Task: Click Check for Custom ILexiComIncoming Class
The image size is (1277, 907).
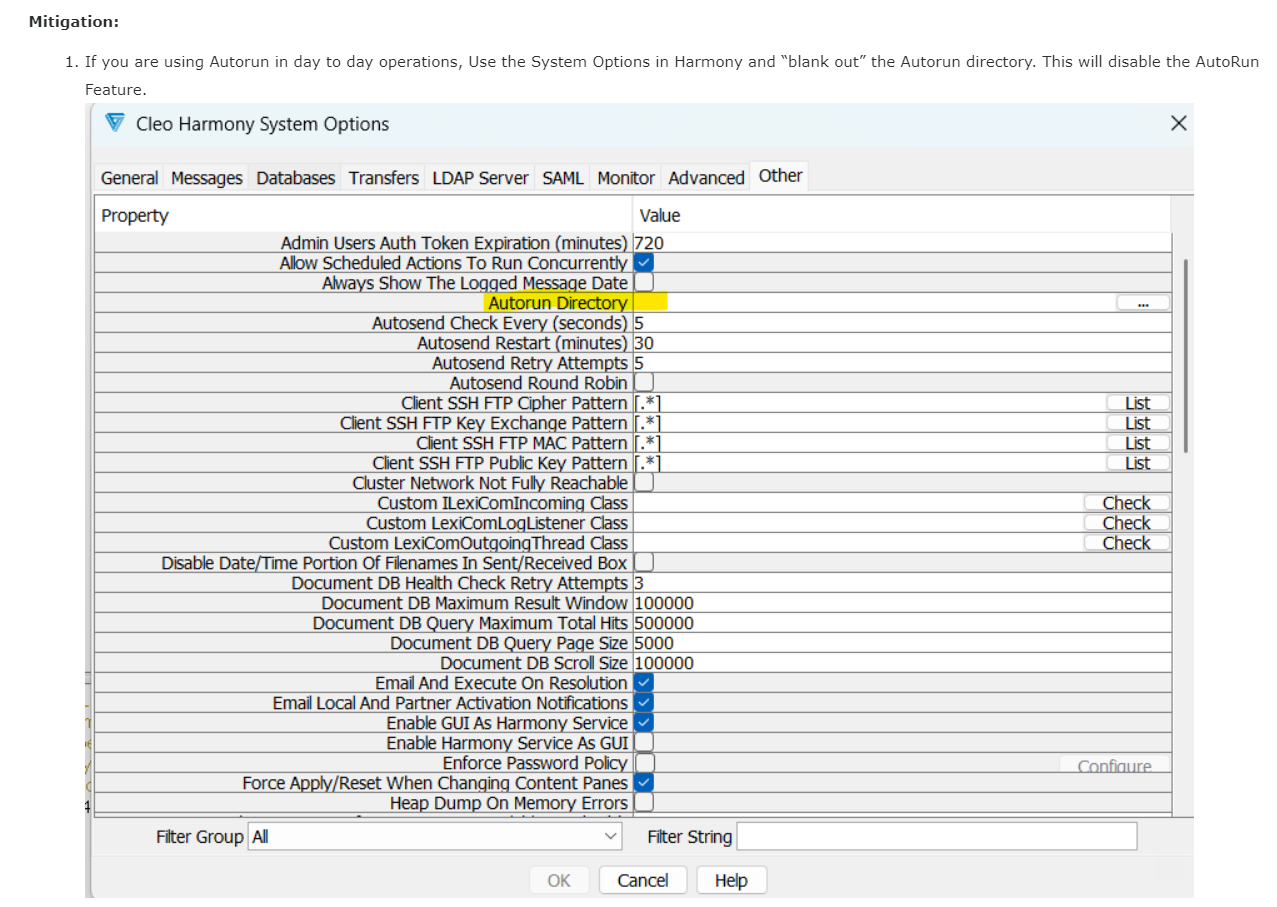Action: (1127, 502)
